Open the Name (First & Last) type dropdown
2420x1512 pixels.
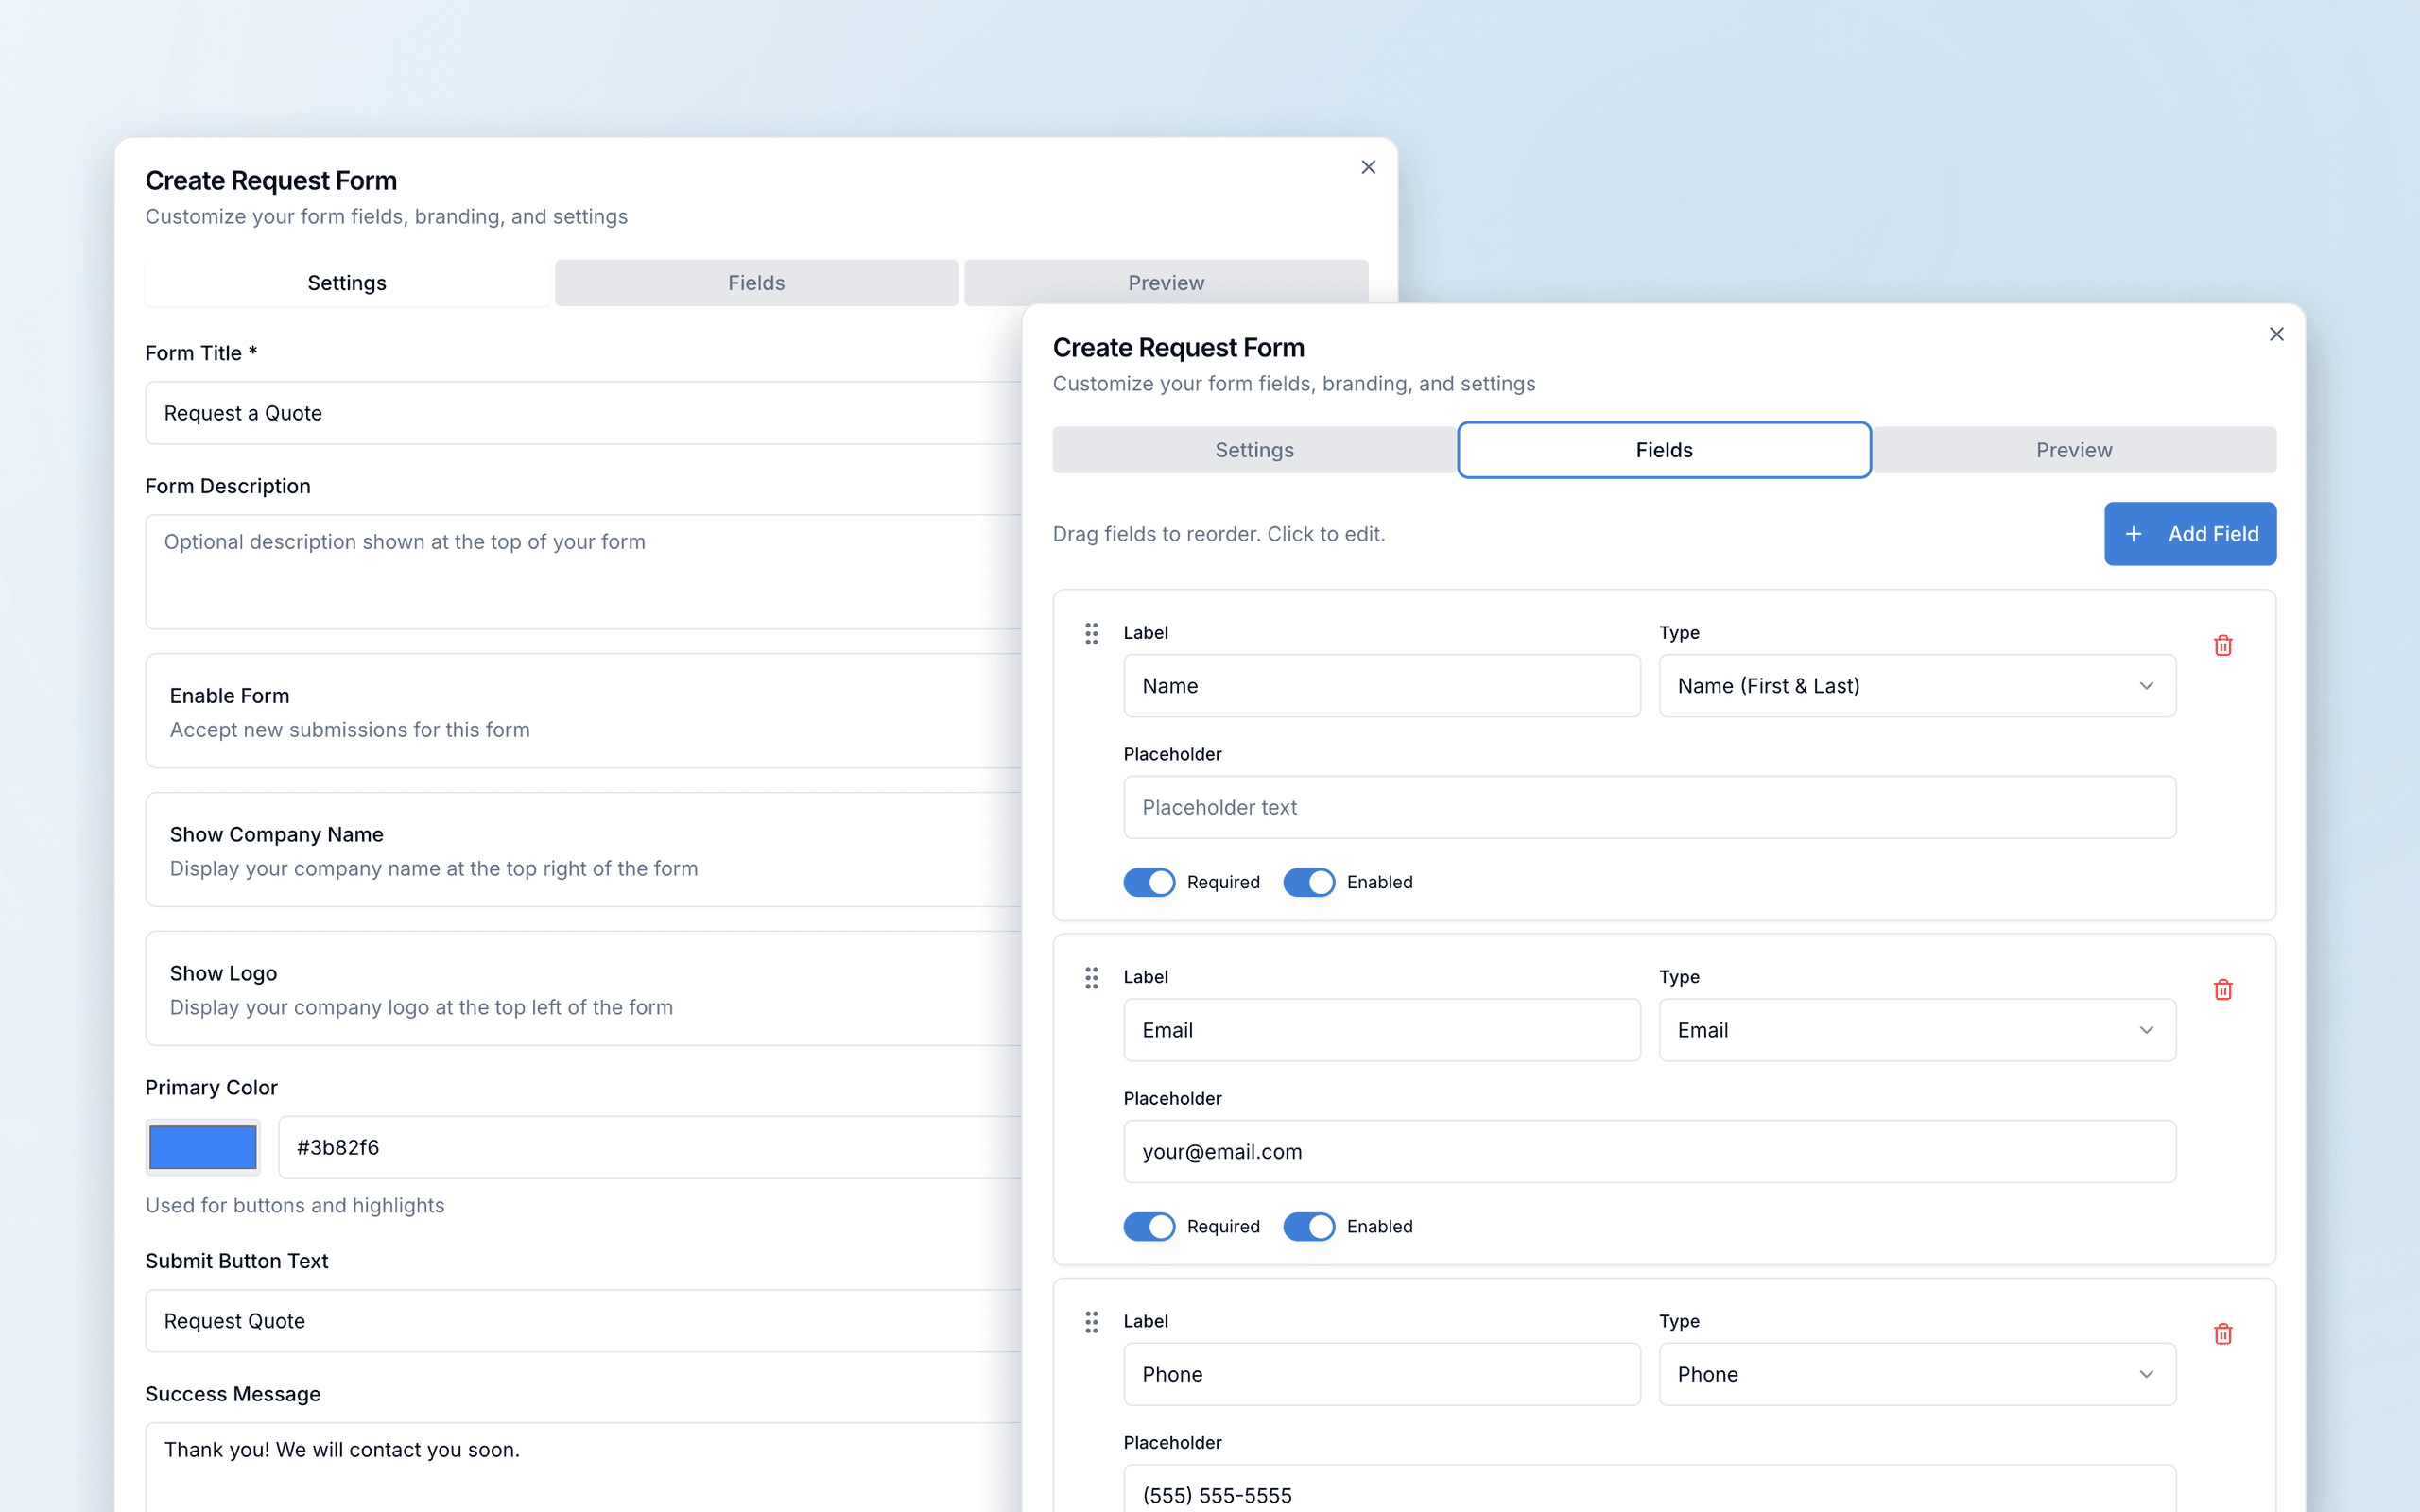pyautogui.click(x=1917, y=686)
